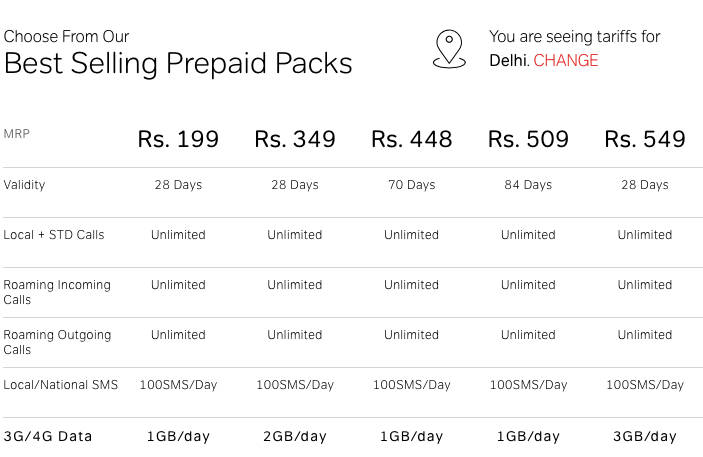Click the CHANGE location link
Image resolution: width=703 pixels, height=457 pixels.
tap(566, 60)
